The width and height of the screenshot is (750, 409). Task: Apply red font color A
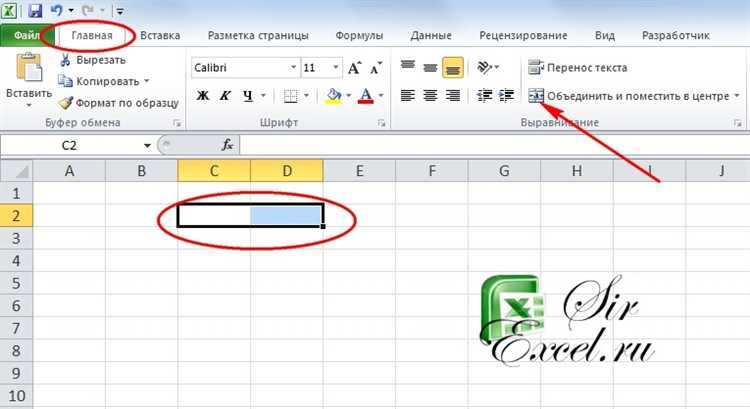click(366, 96)
